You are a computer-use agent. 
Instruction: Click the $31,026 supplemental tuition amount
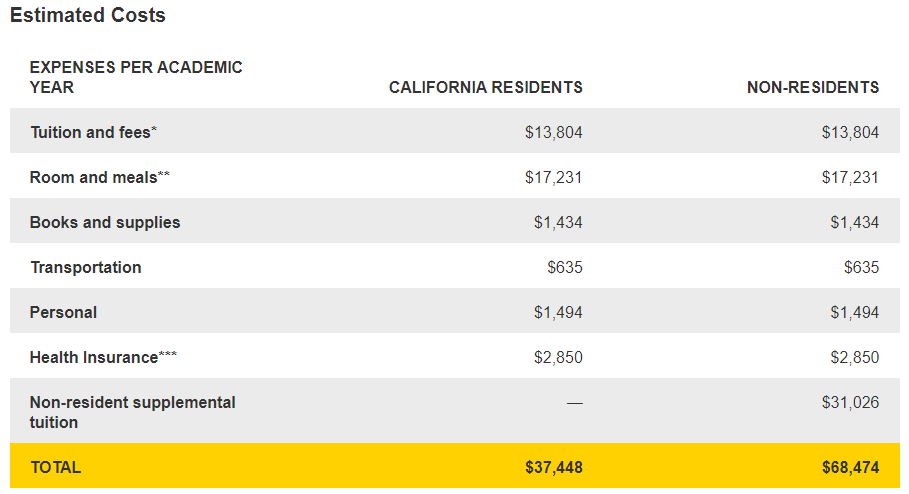[x=850, y=402]
